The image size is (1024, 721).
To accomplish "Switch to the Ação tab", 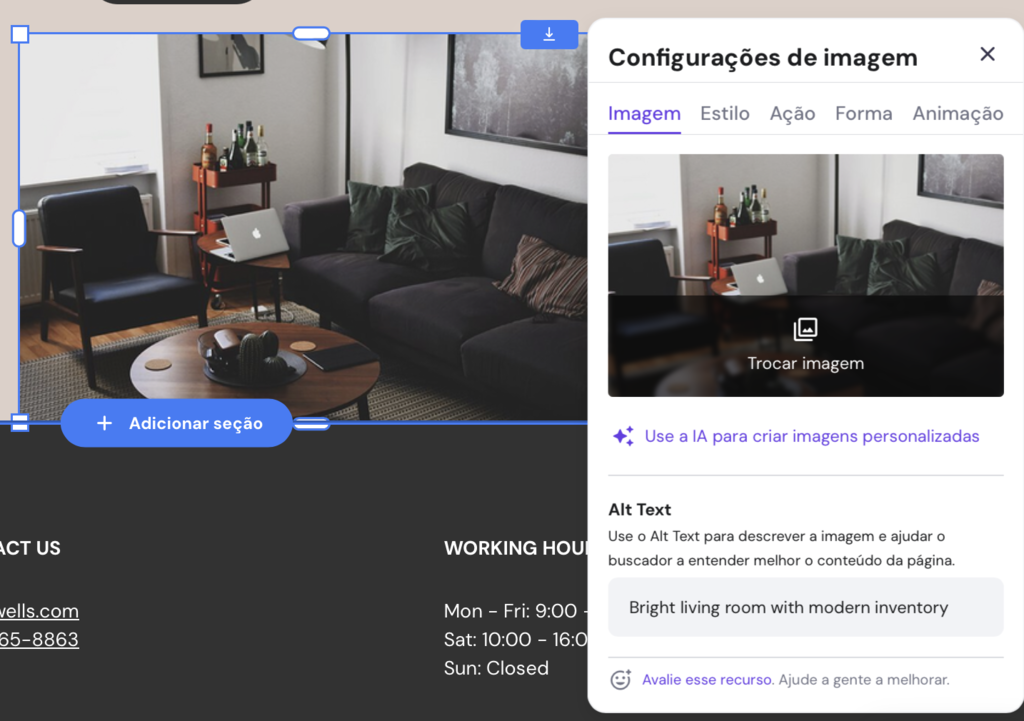I will [x=792, y=114].
